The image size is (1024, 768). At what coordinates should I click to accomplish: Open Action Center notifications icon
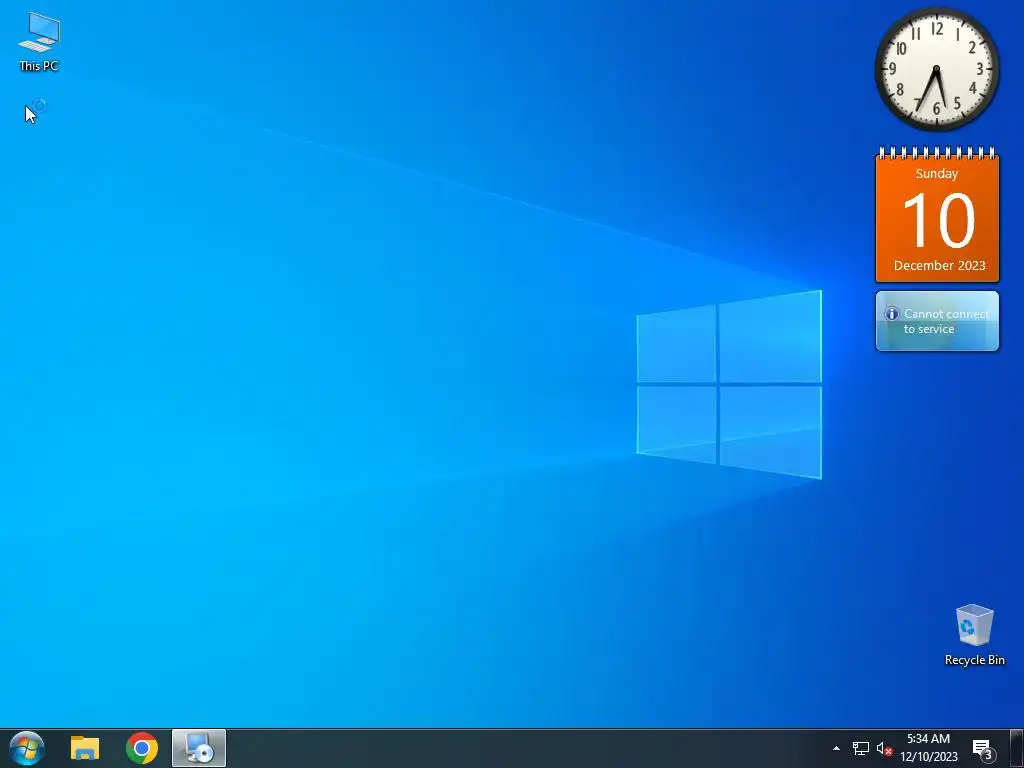[x=983, y=748]
